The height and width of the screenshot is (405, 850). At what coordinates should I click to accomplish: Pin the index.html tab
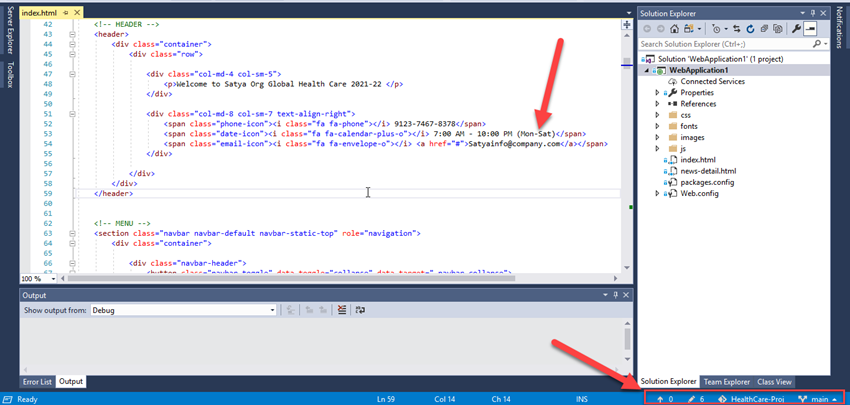(66, 12)
